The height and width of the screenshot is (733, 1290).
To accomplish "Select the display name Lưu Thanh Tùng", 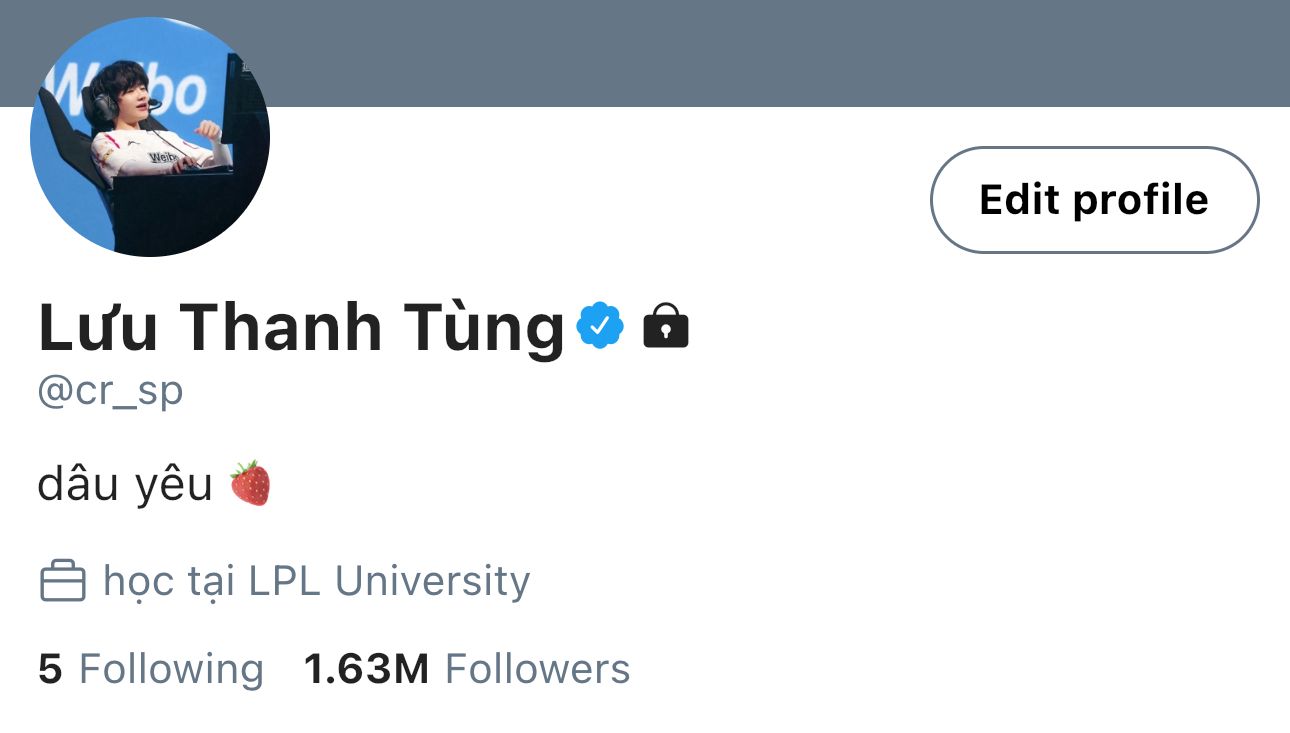I will 300,327.
